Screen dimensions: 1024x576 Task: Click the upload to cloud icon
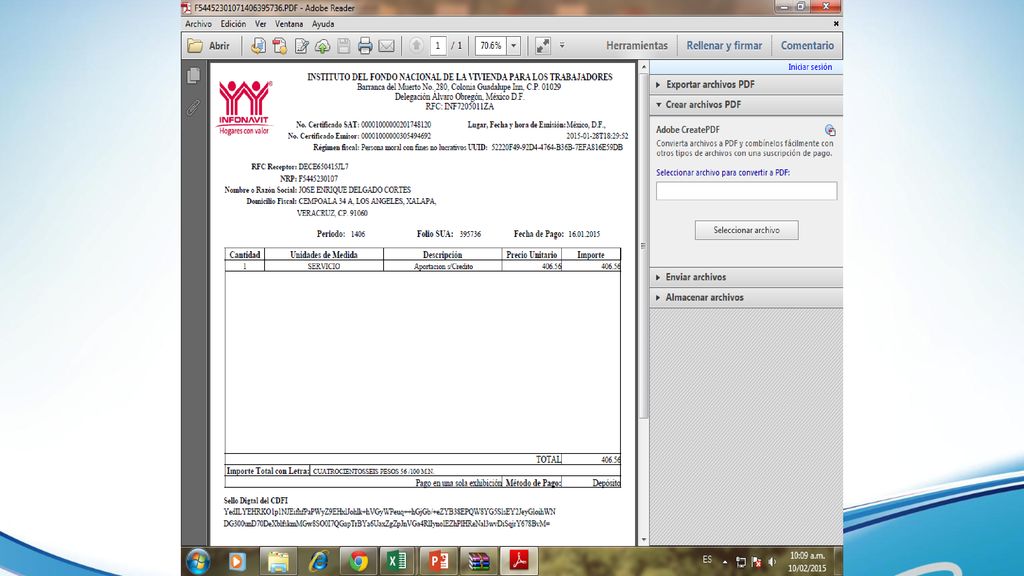click(x=323, y=46)
